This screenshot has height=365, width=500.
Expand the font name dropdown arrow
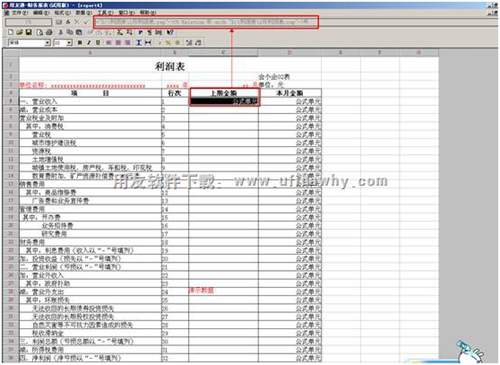click(47, 43)
